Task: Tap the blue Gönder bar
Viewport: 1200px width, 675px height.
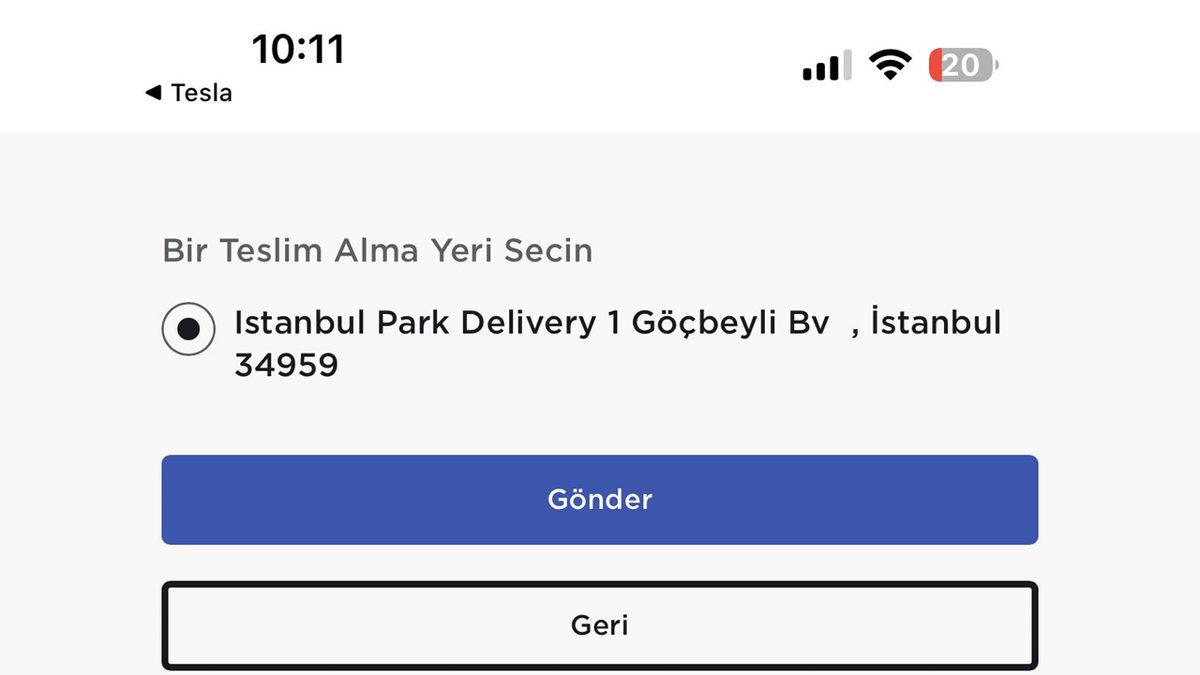Action: pos(599,499)
